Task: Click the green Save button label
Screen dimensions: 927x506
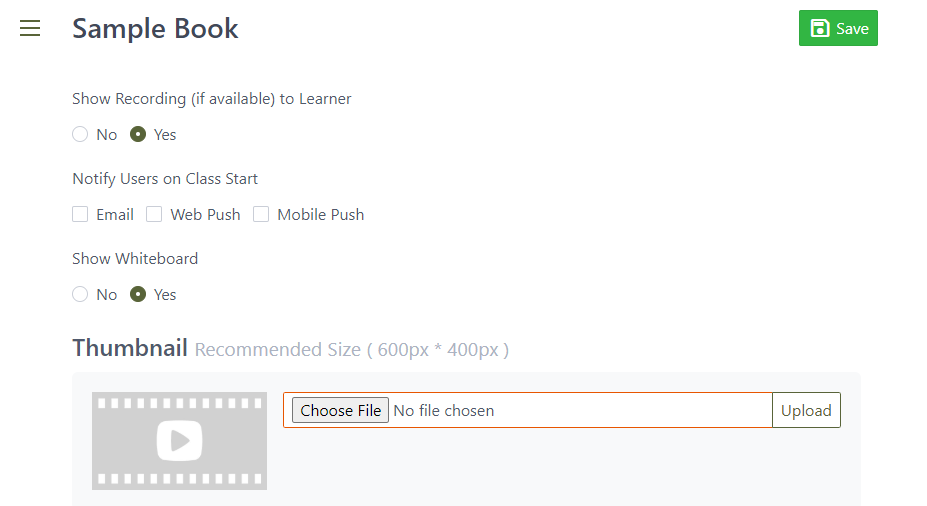Action: [x=852, y=29]
